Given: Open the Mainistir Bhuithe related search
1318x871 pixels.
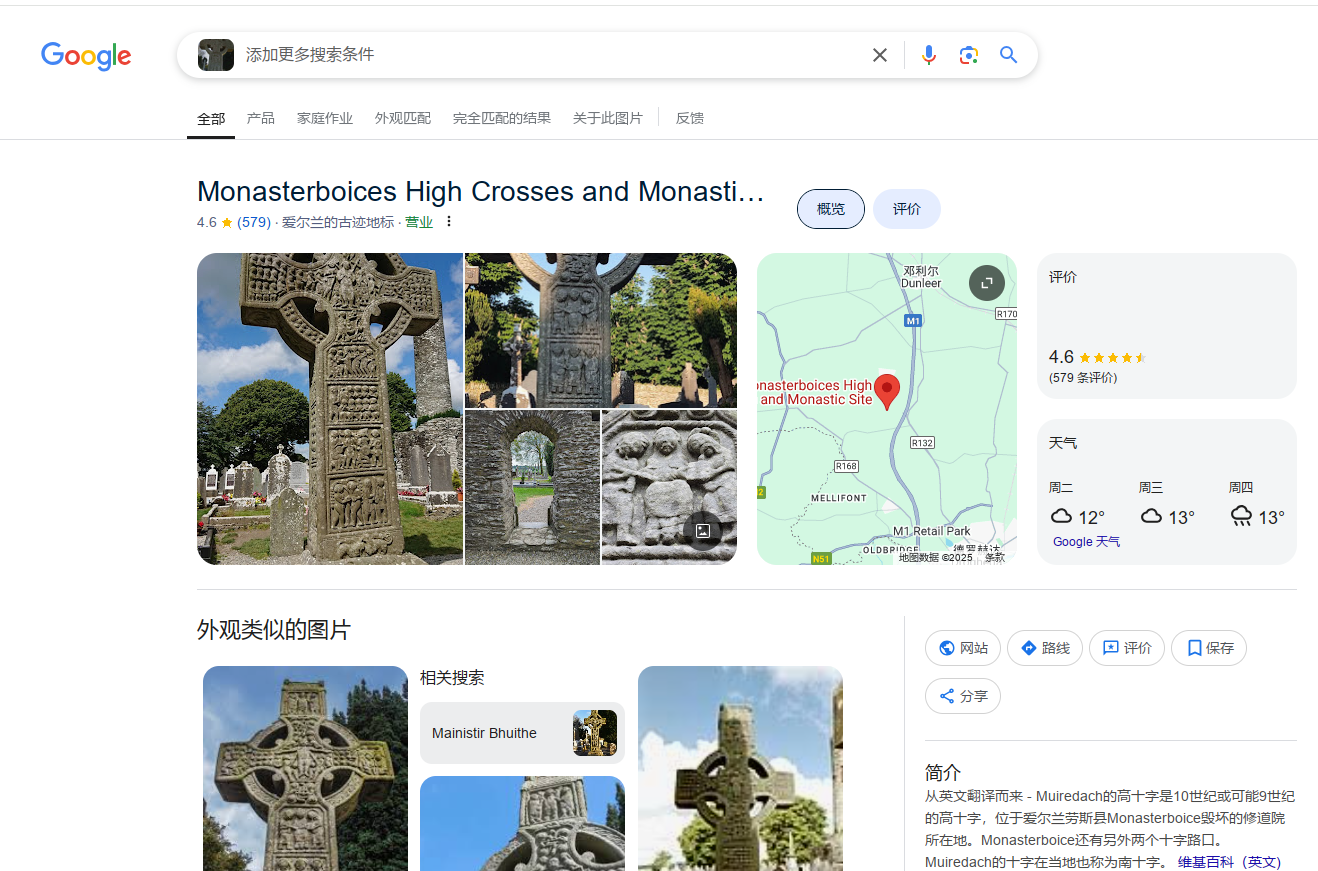Looking at the screenshot, I should point(522,733).
